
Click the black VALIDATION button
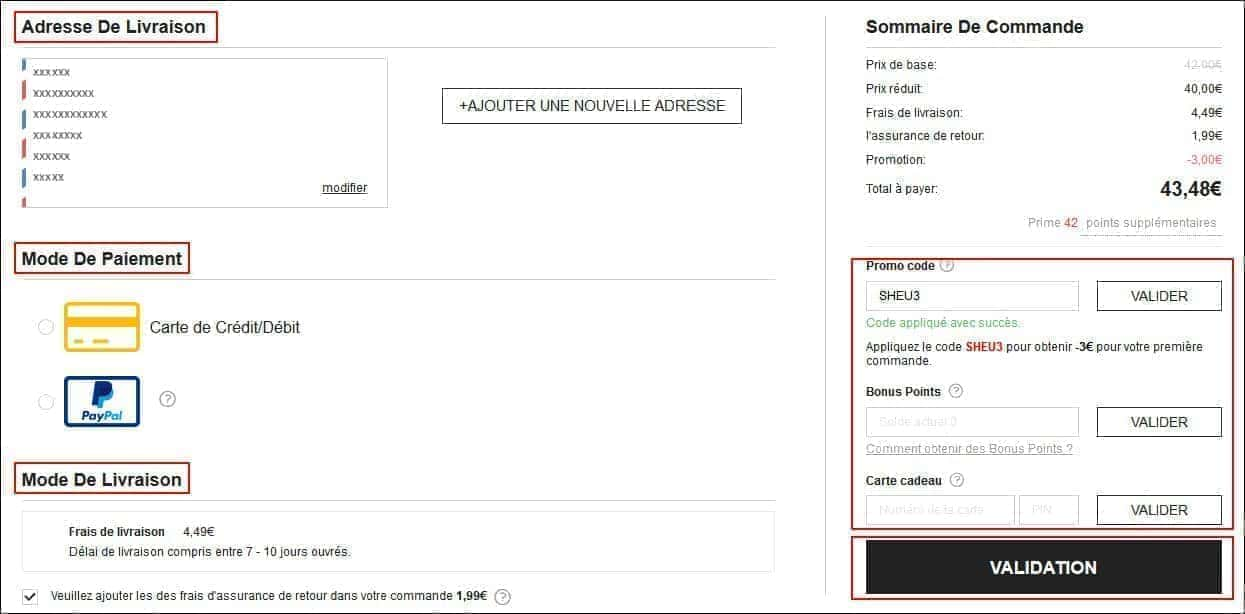tap(1043, 568)
